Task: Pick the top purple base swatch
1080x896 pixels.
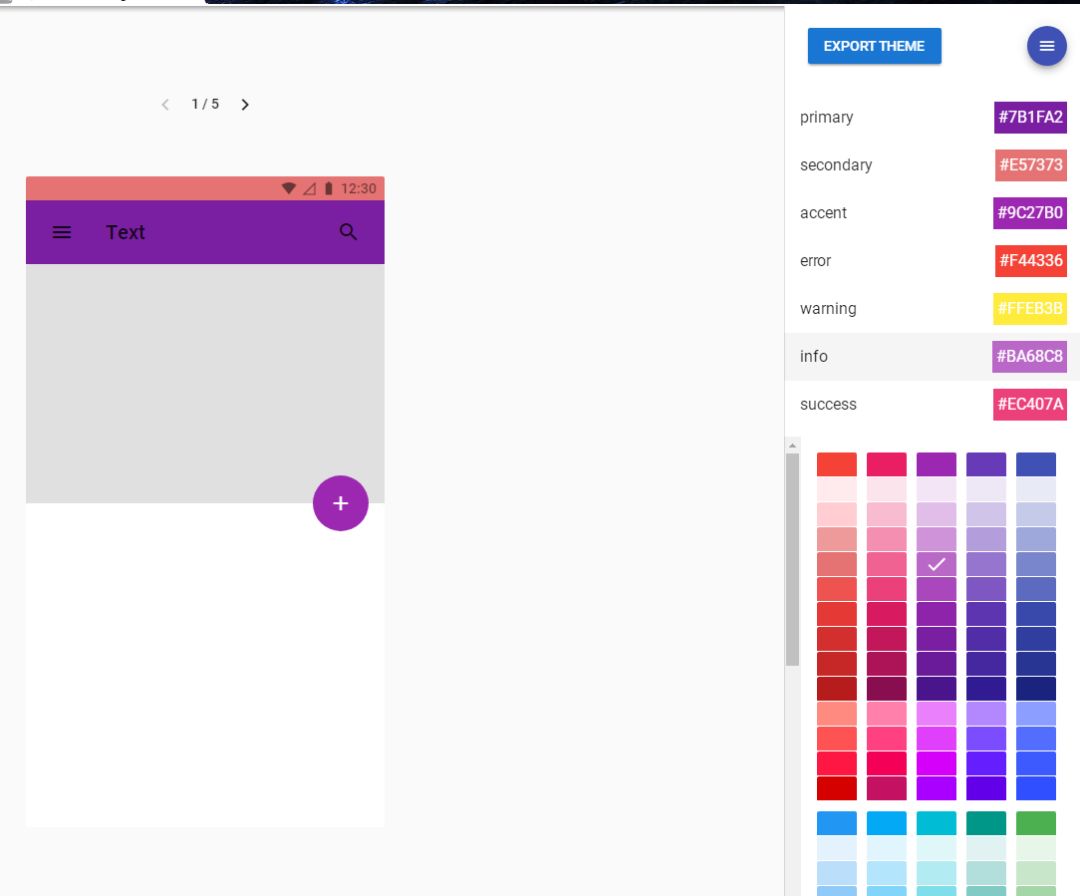Action: [x=936, y=464]
